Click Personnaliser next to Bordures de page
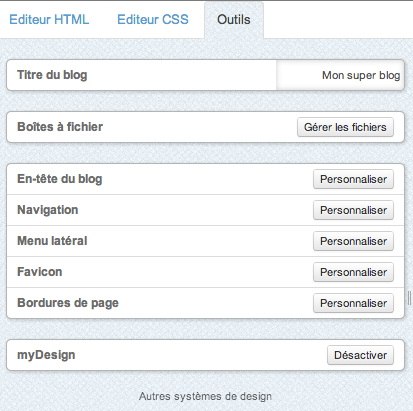This screenshot has width=413, height=411. tap(353, 303)
